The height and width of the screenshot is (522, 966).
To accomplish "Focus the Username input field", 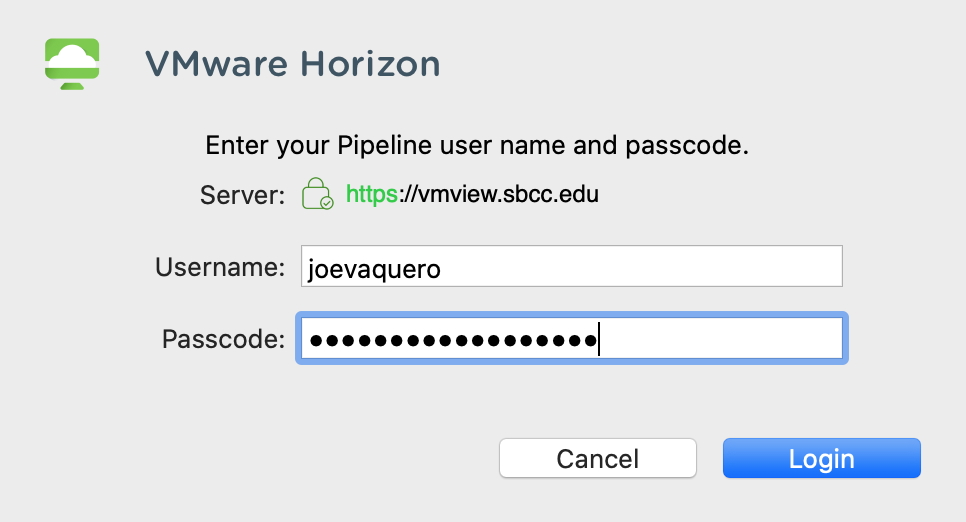I will coord(571,267).
